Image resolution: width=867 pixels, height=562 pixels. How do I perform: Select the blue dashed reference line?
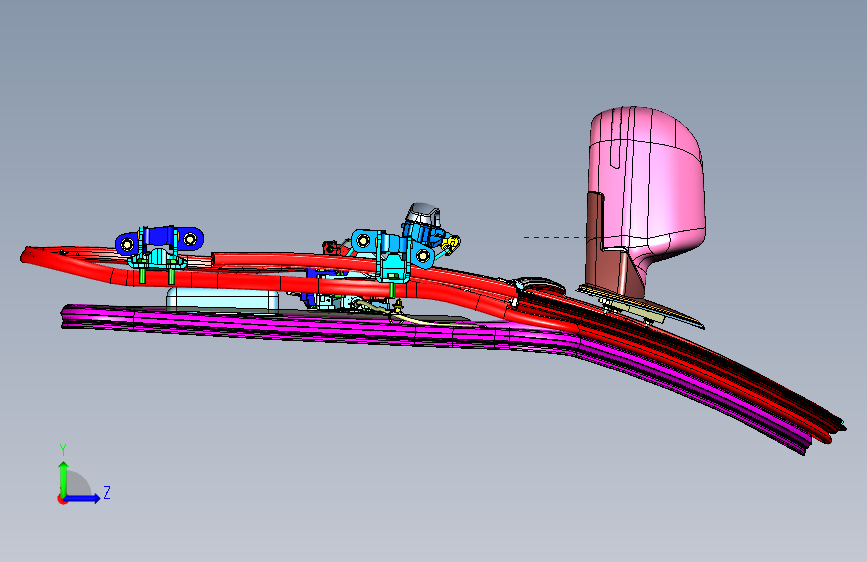click(x=557, y=237)
